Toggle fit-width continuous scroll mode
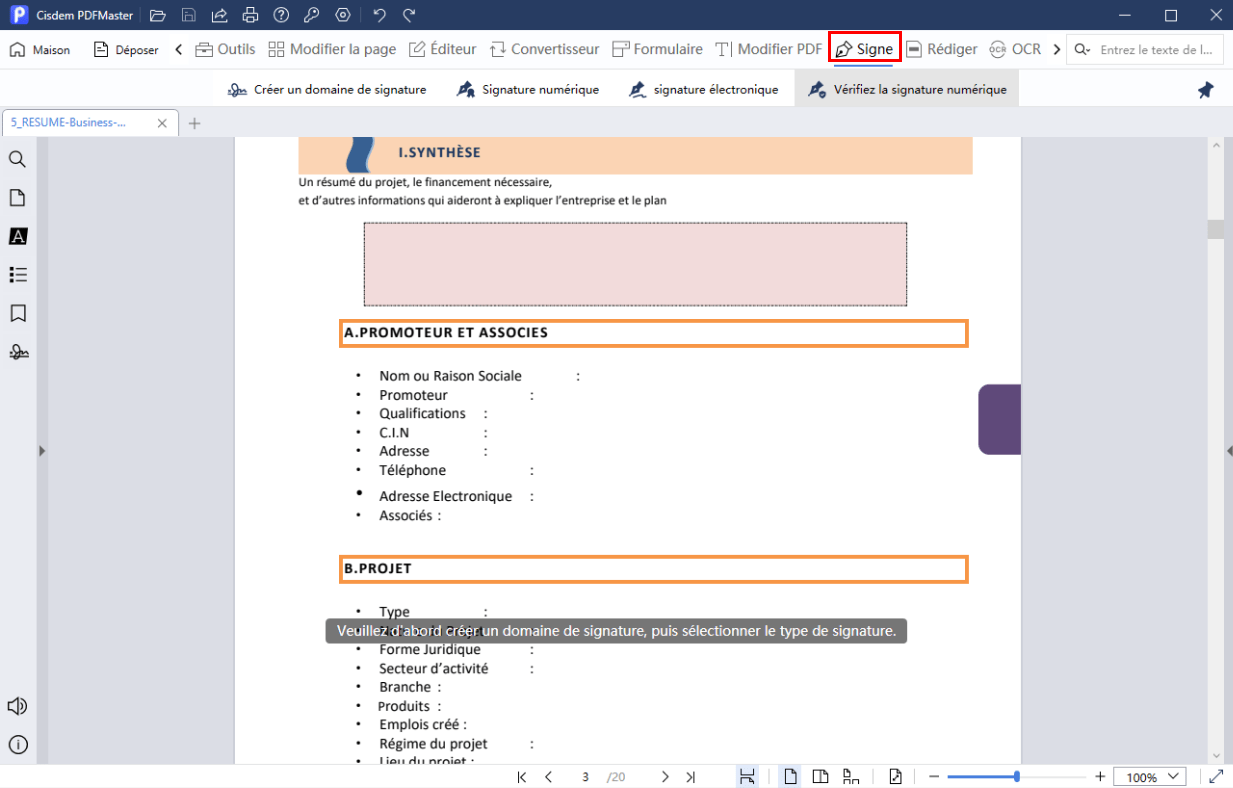 pos(747,777)
